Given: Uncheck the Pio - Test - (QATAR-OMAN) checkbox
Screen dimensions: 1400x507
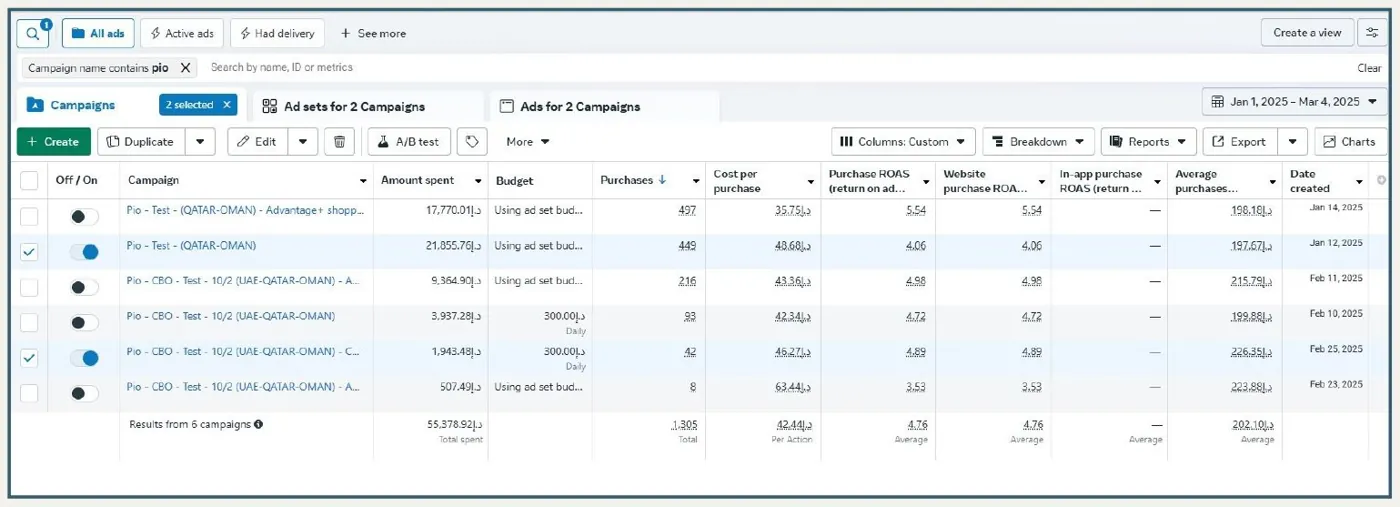Looking at the screenshot, I should [30, 252].
